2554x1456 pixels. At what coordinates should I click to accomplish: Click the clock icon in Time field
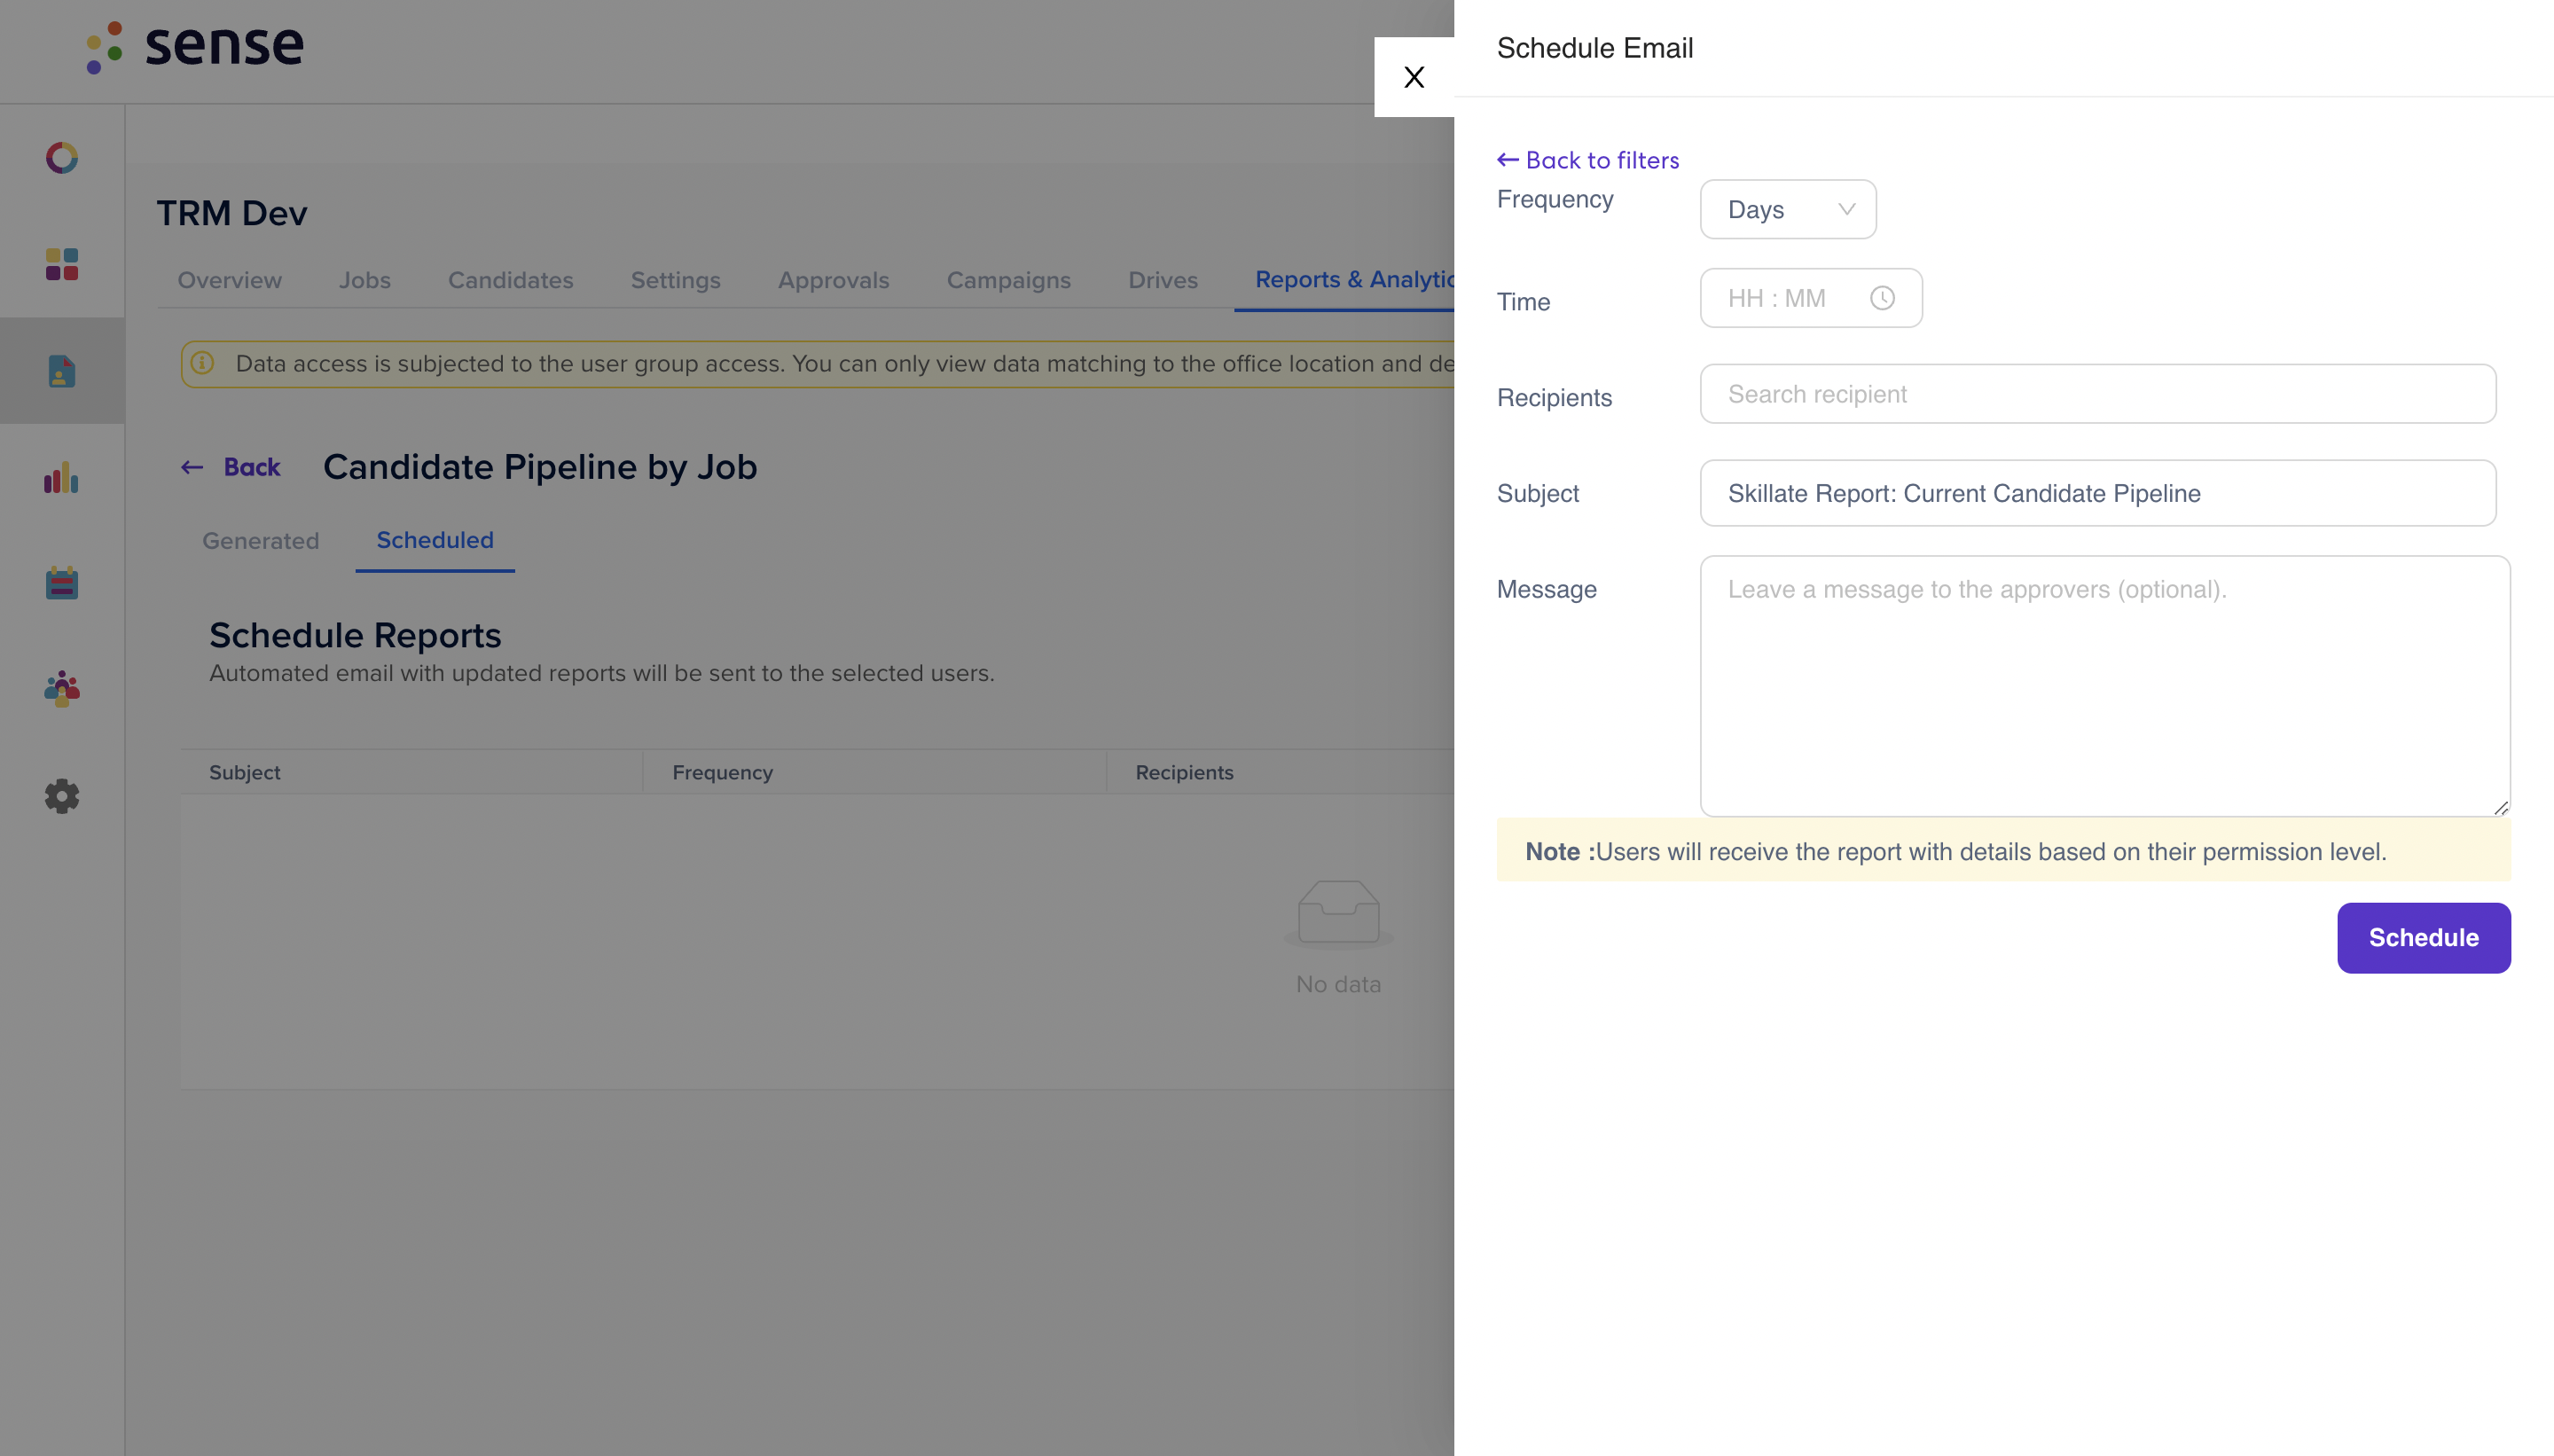(x=1882, y=298)
